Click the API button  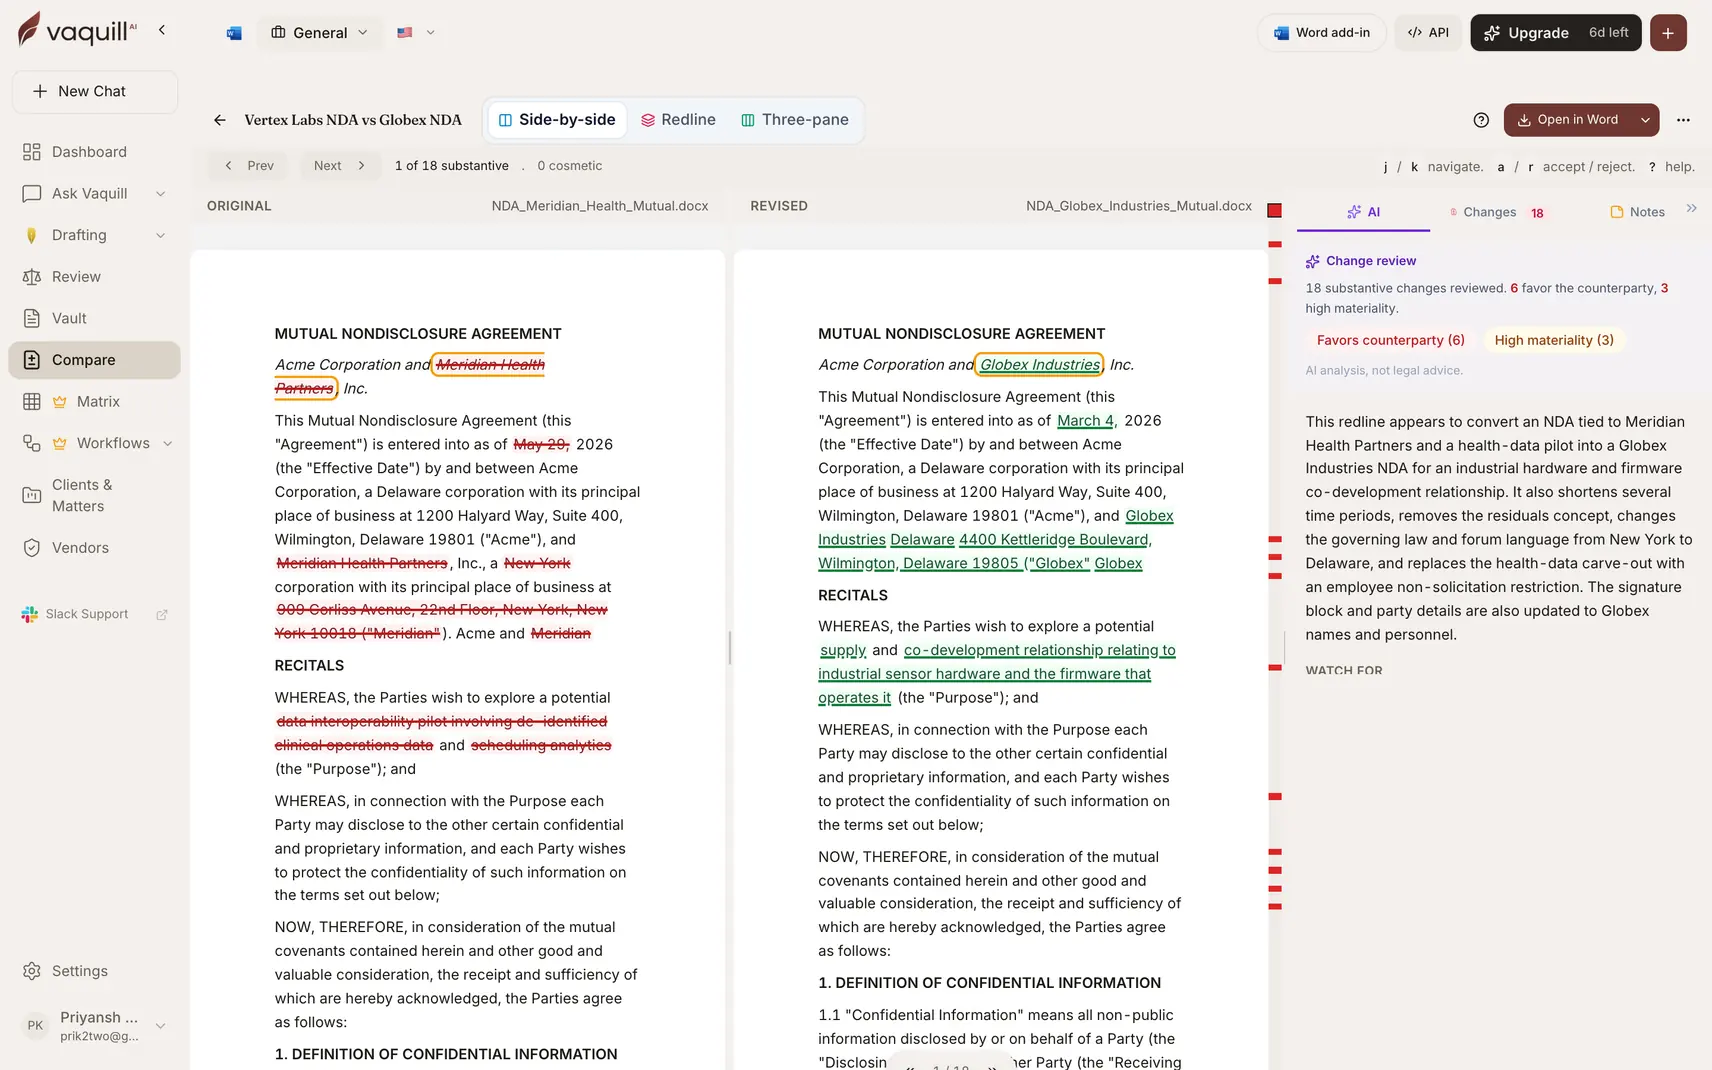point(1428,33)
